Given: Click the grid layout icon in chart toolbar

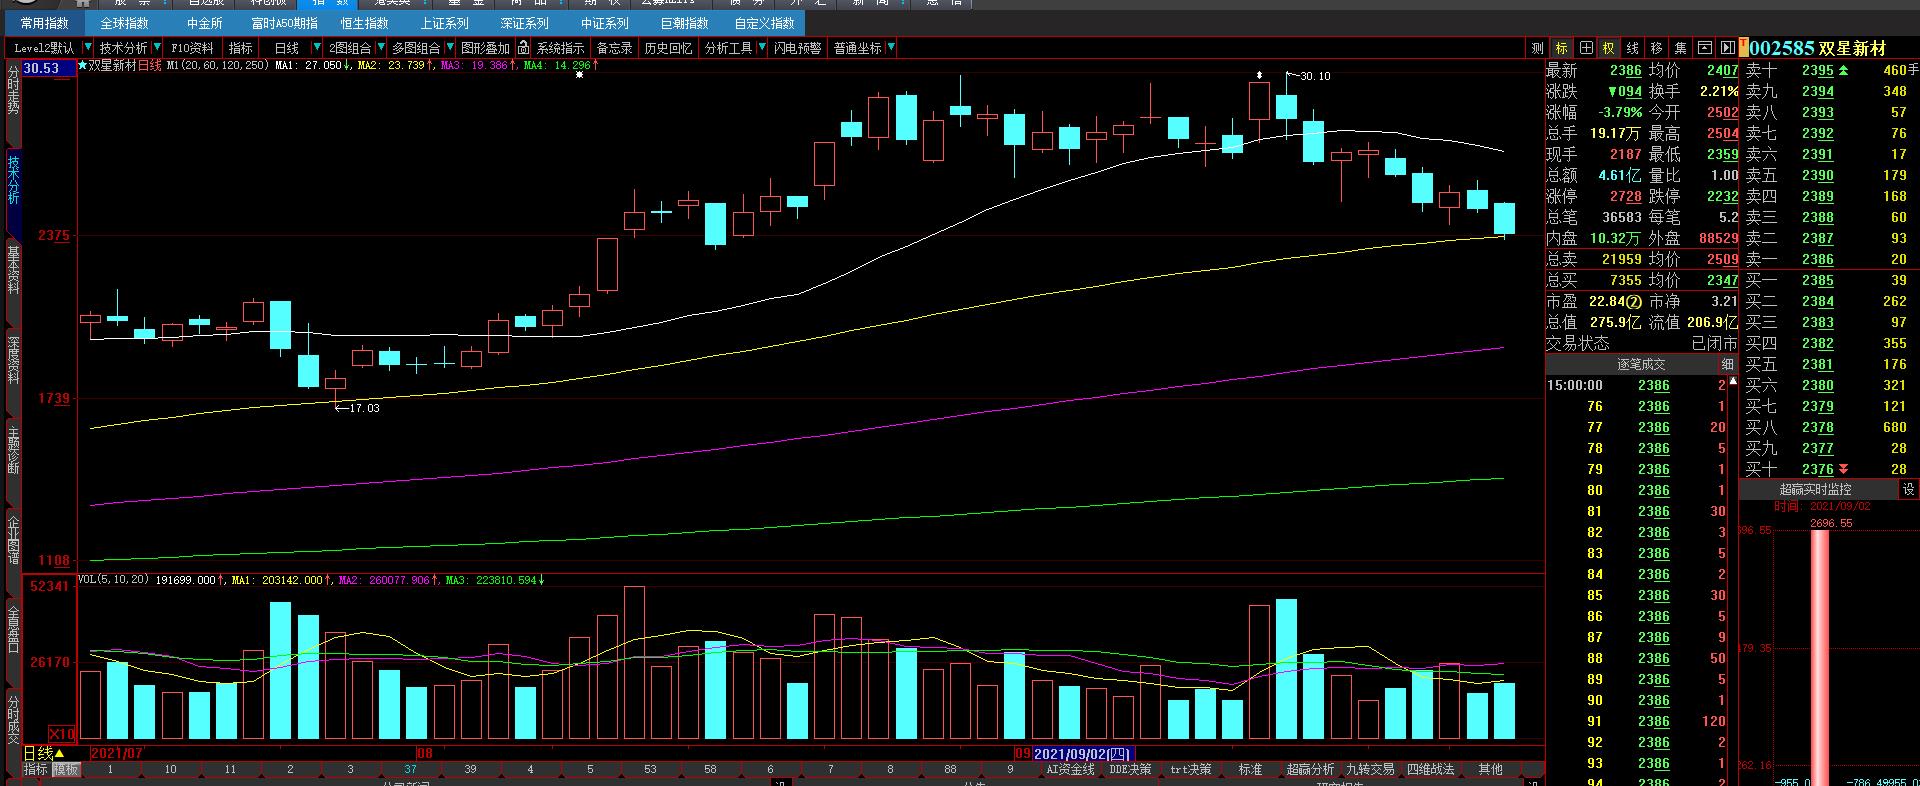Looking at the screenshot, I should tap(1586, 48).
